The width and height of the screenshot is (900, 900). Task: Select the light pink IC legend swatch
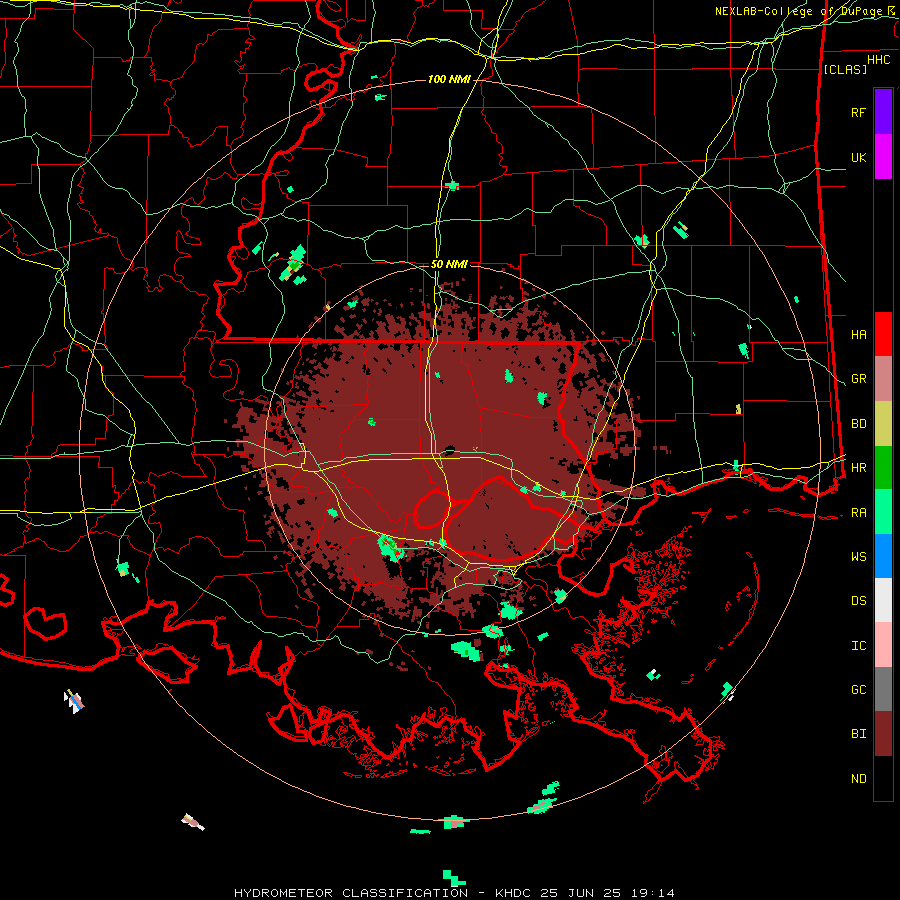883,645
